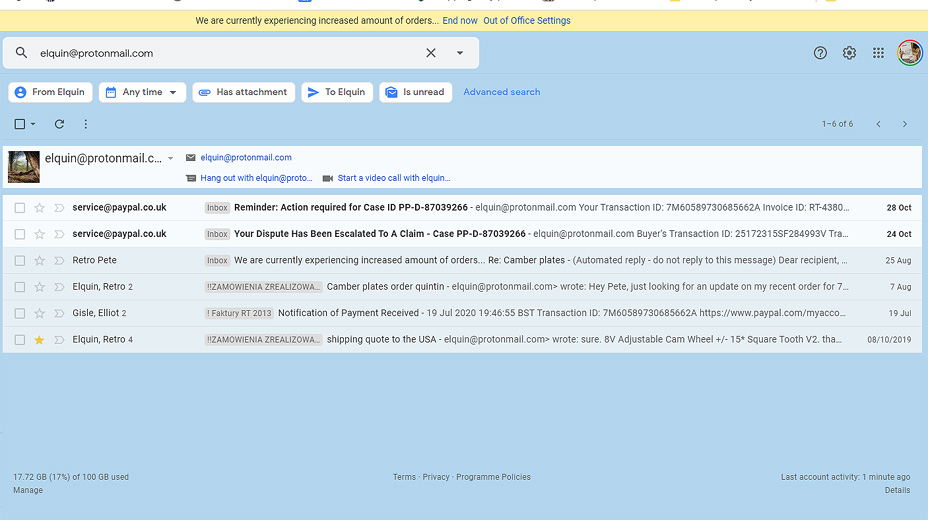The width and height of the screenshot is (928, 520).
Task: Open the blue elquin@protonmail.com email link
Action: click(246, 158)
